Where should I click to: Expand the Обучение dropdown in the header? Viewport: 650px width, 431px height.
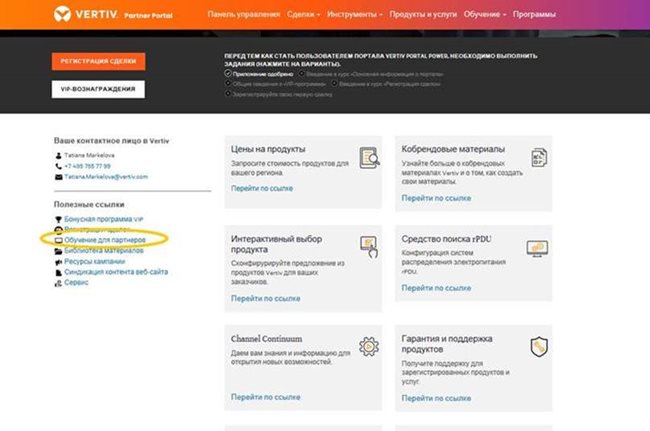tap(485, 15)
